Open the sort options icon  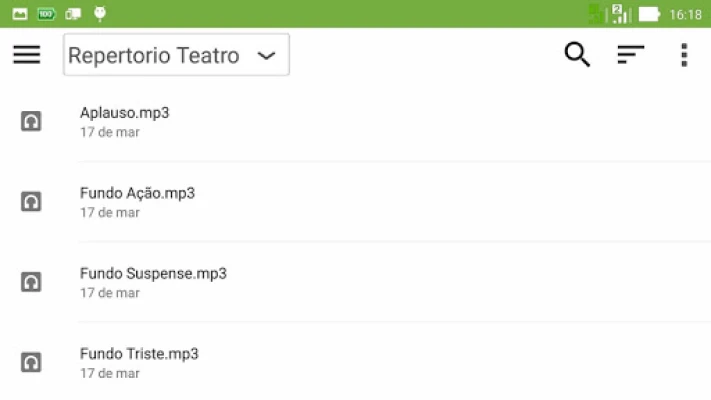(630, 55)
